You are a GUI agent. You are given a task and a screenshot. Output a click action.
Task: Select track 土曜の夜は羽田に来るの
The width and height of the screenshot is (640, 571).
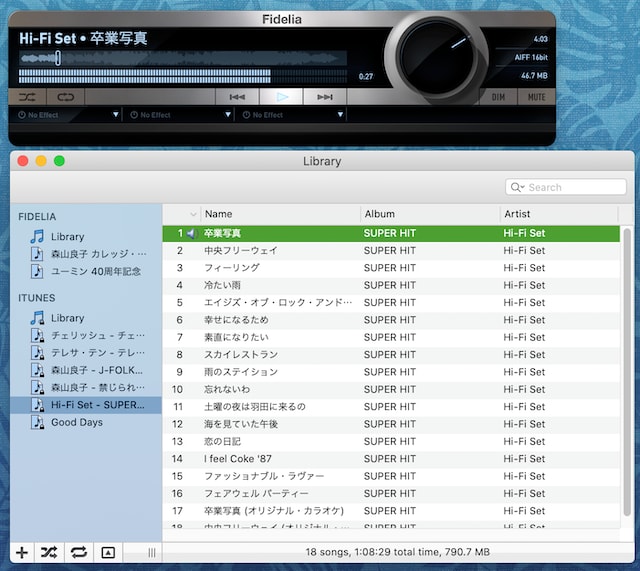click(x=391, y=407)
